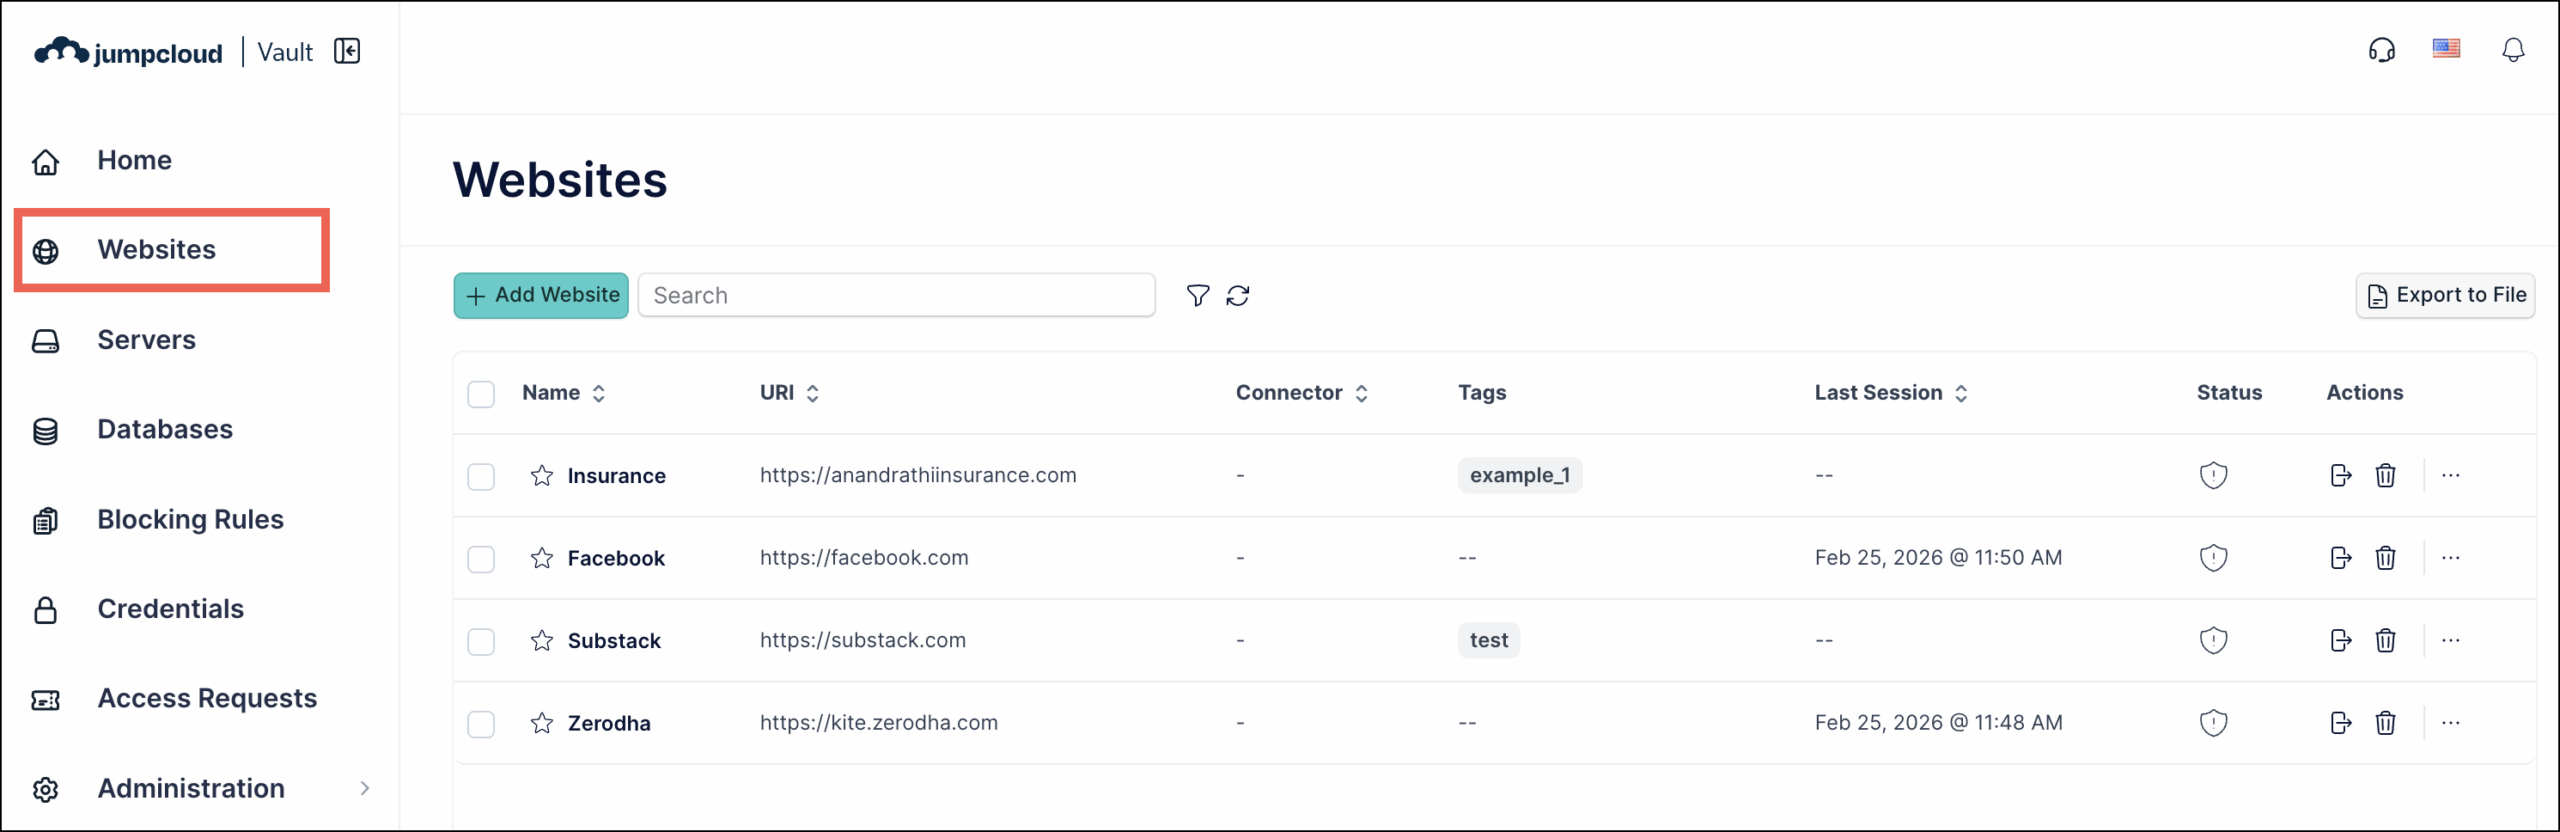Expand the Administration menu
Screen dimensions: 2560x832
190,788
